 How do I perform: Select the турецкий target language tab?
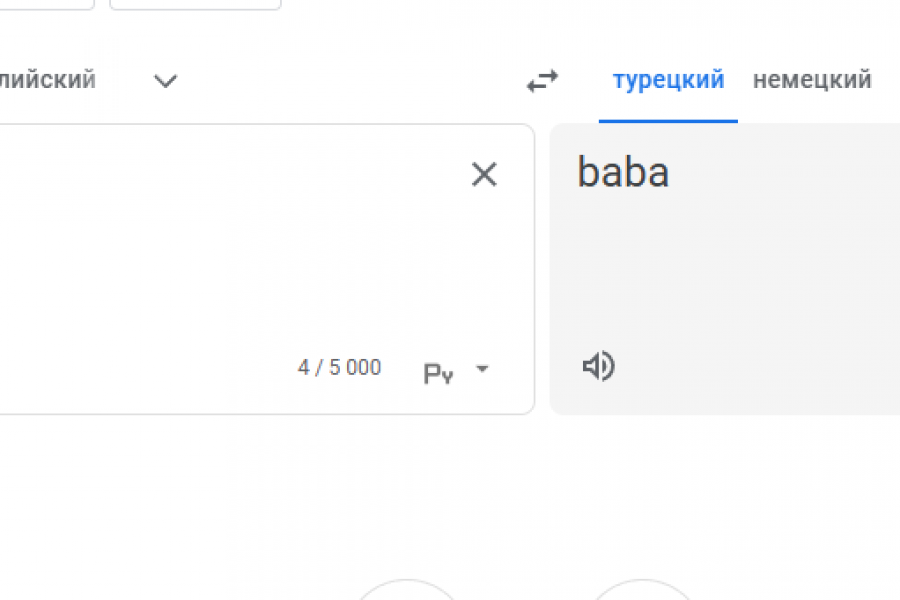click(668, 80)
